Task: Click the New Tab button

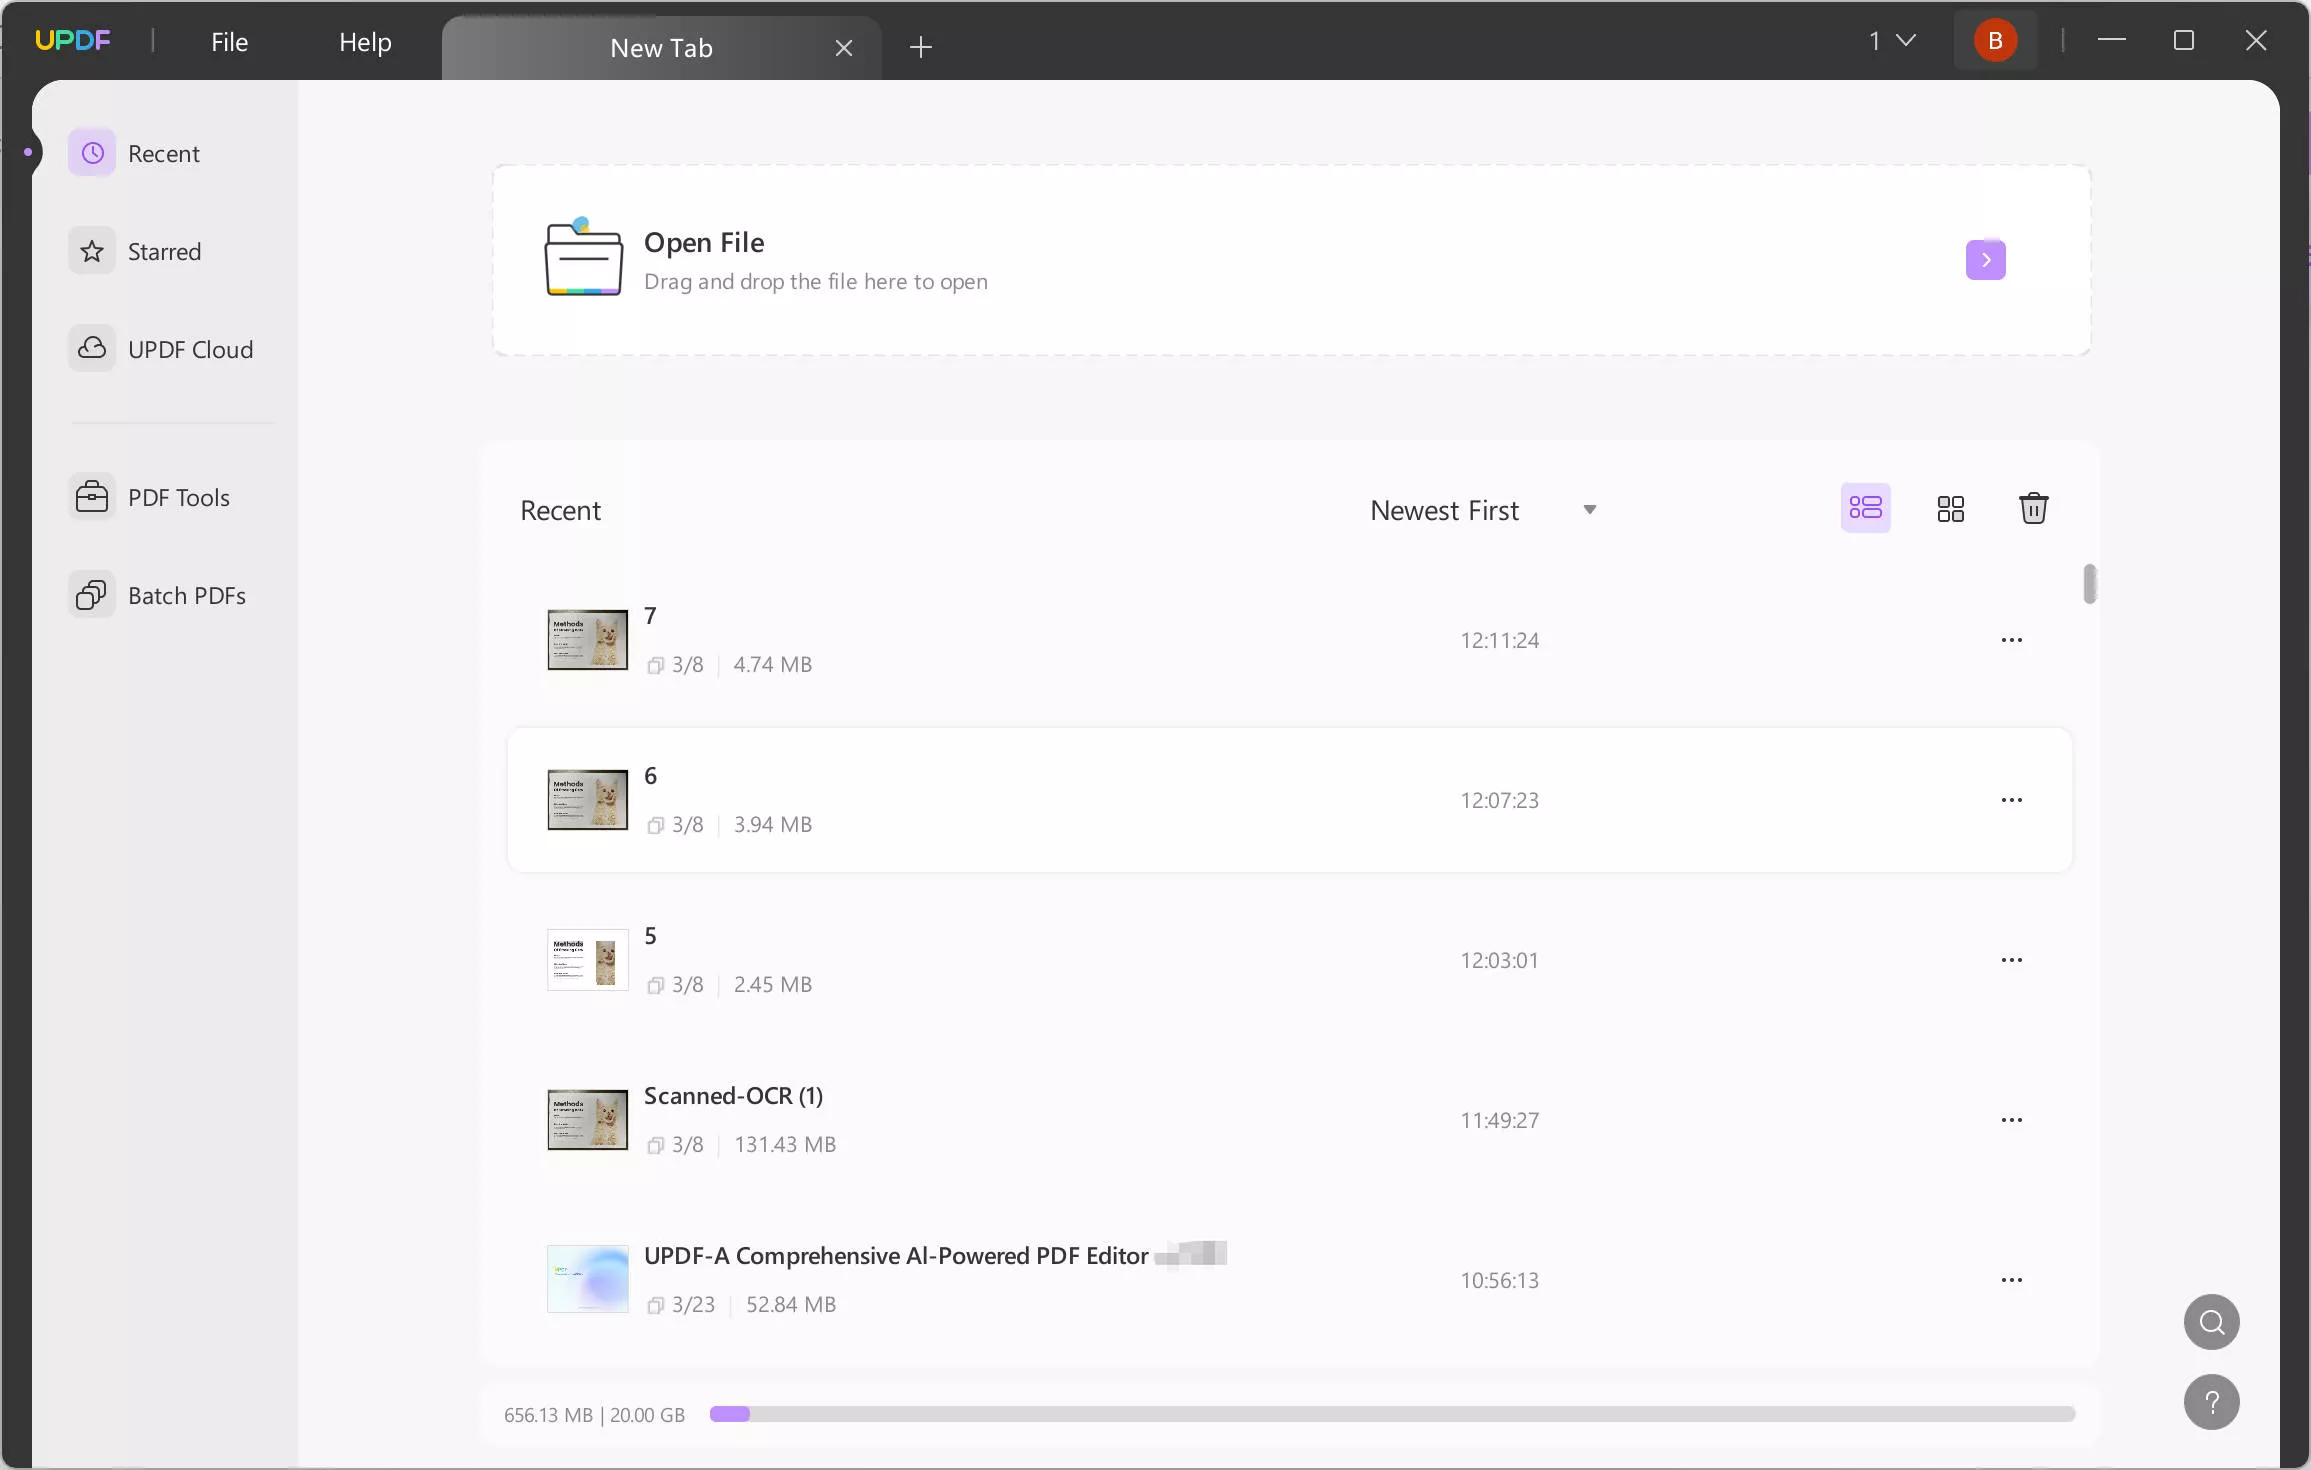Action: [920, 45]
